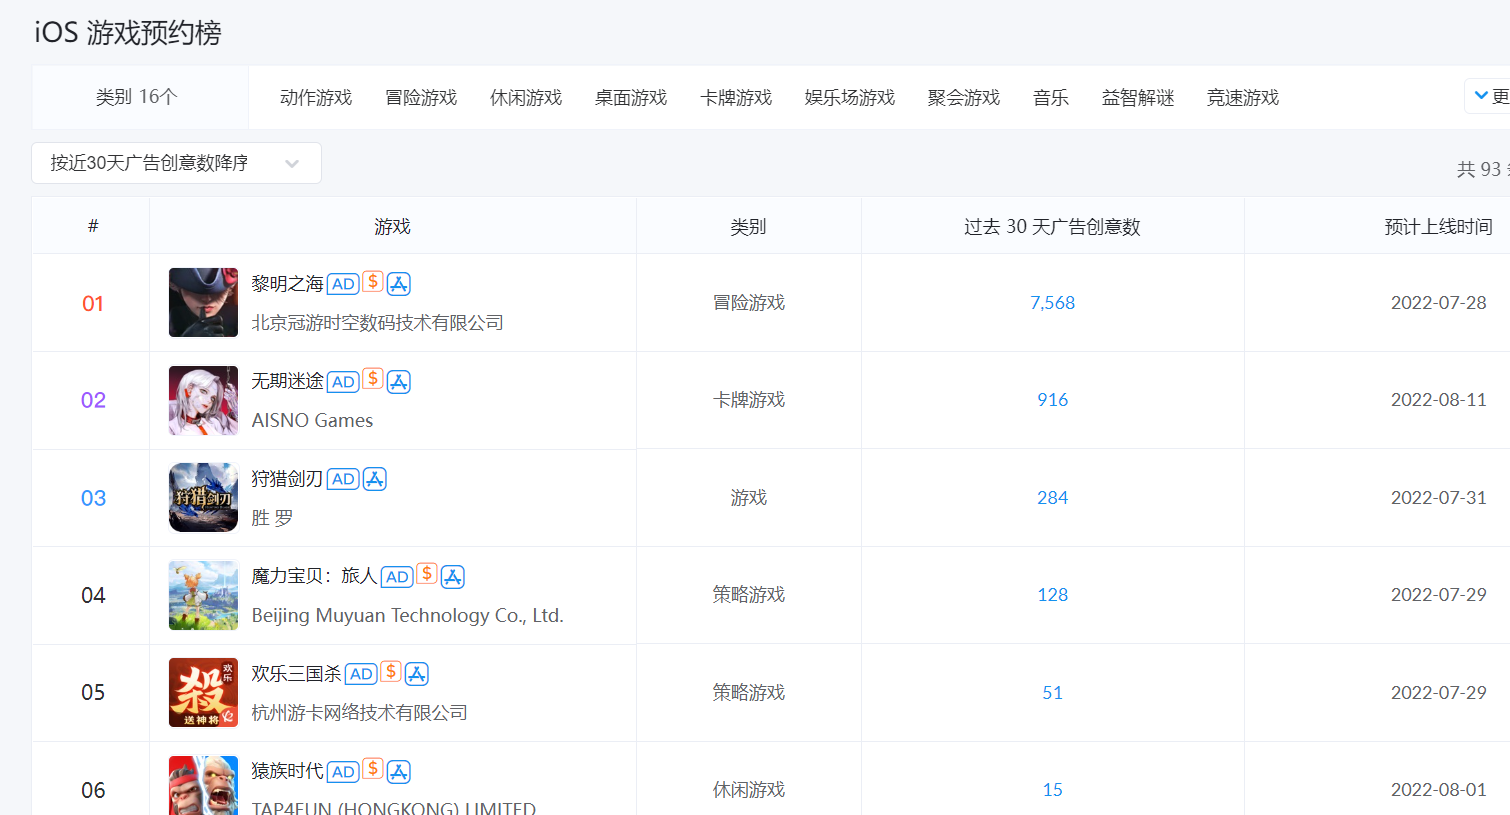Click the dollar icon beside 魔力宝贝：旅人
This screenshot has height=815, width=1510.
click(x=427, y=574)
